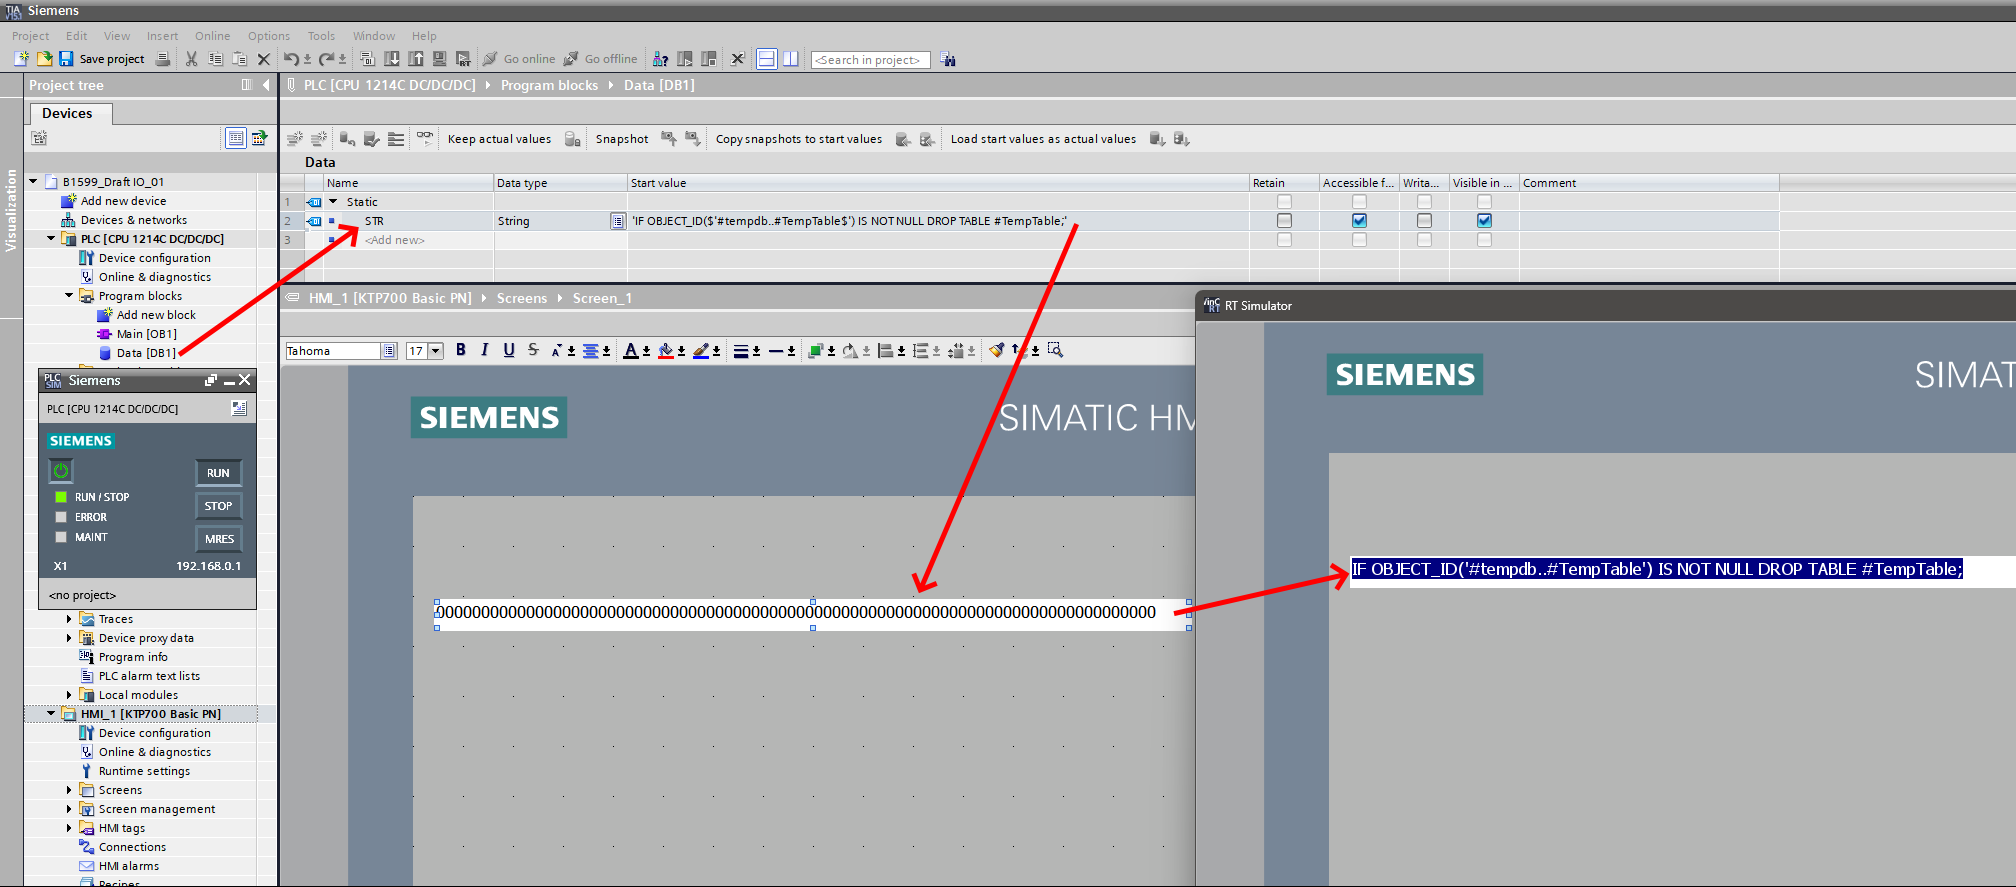Uncheck Accessible from HMI for STR row

(1359, 220)
